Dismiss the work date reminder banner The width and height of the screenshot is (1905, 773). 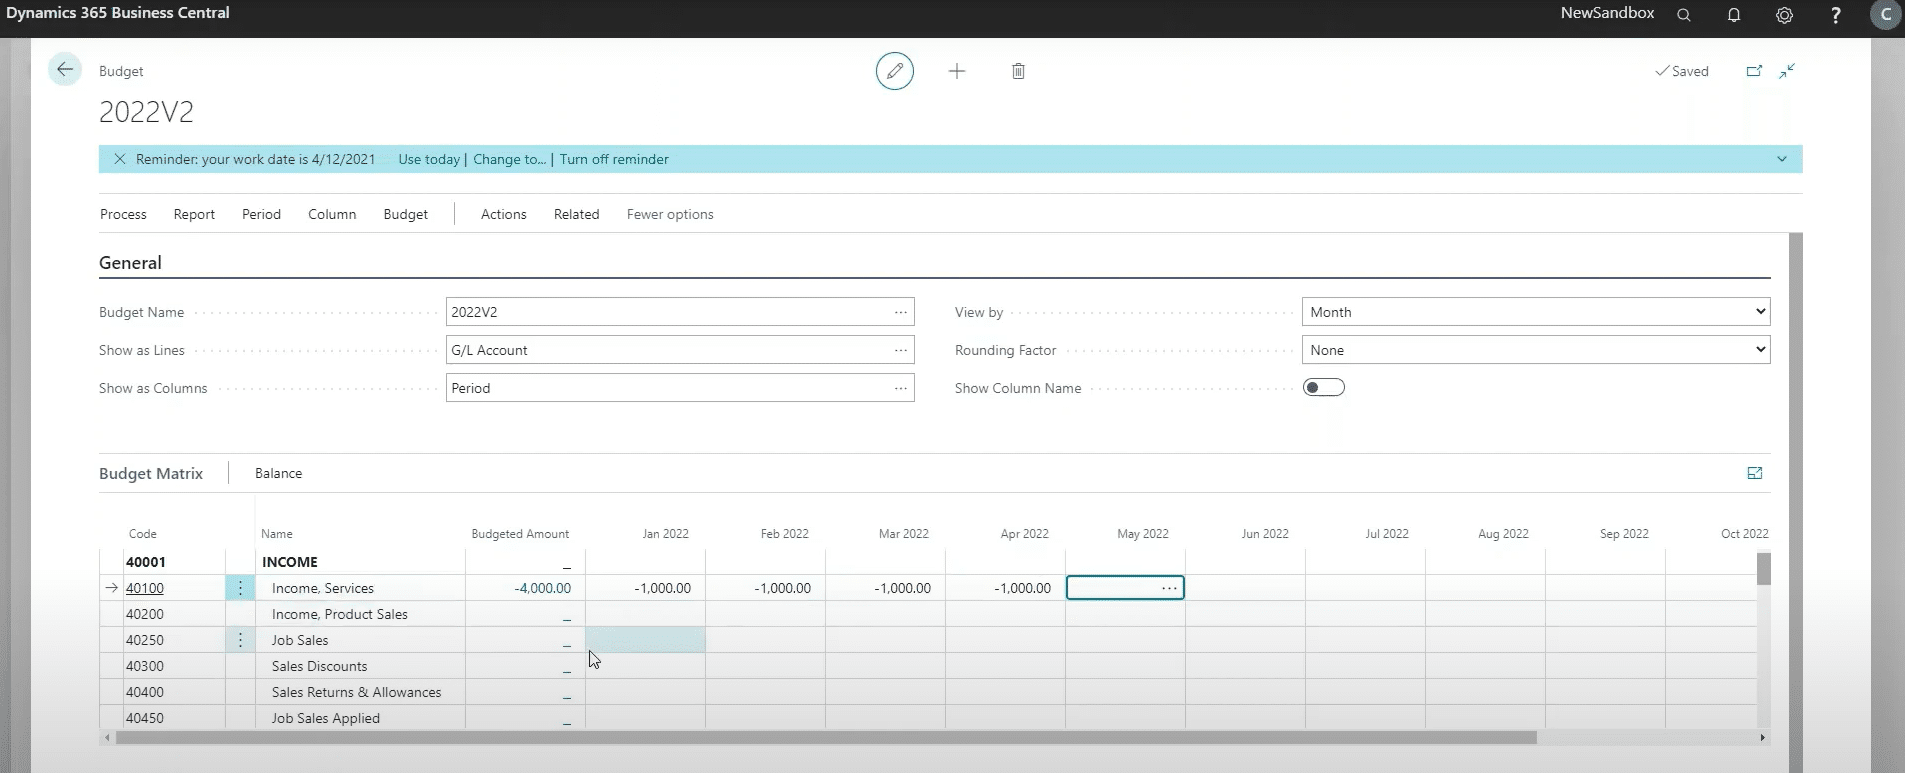[120, 159]
